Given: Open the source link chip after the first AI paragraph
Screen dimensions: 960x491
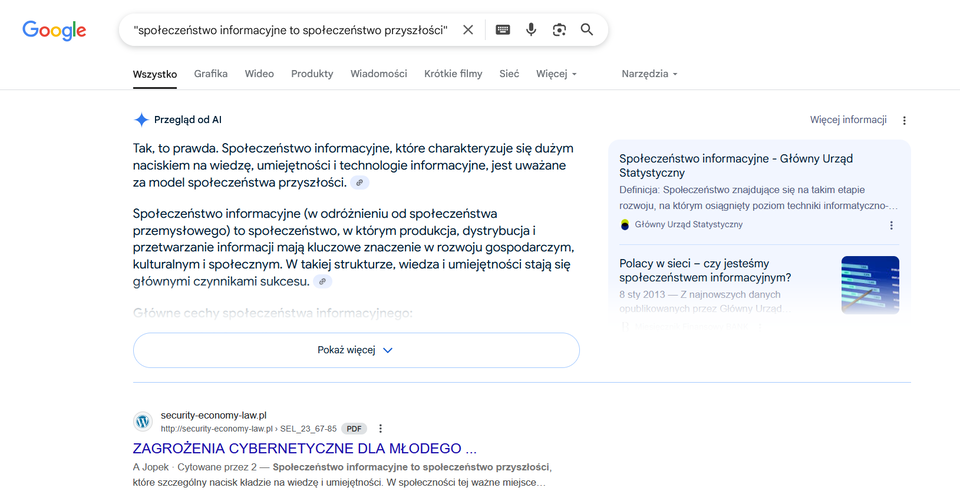Looking at the screenshot, I should [360, 182].
